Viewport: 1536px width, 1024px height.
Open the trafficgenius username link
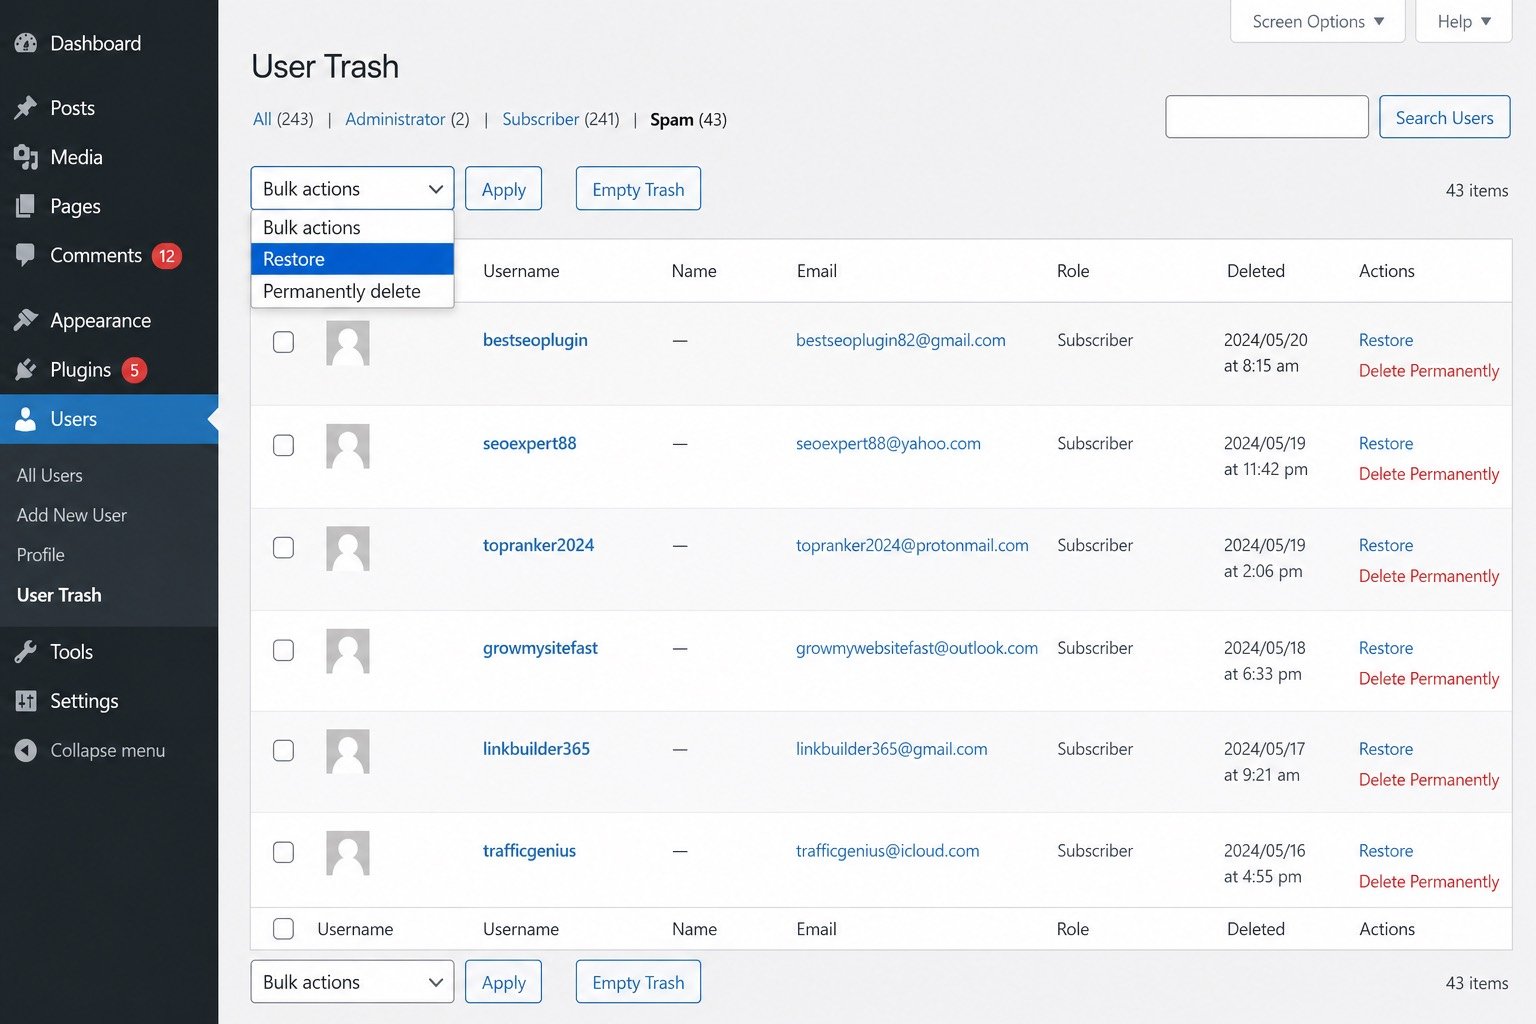pyautogui.click(x=529, y=851)
